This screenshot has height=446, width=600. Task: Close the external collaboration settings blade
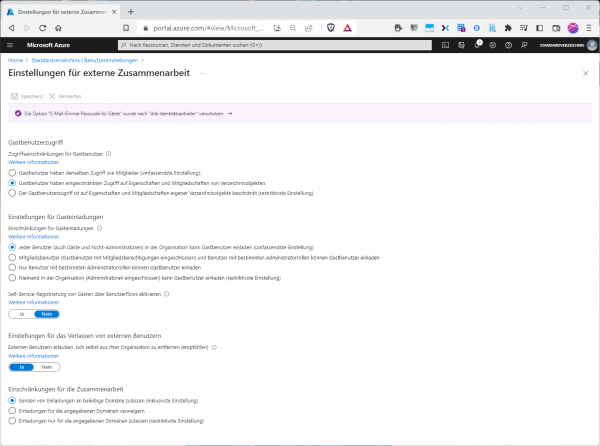click(x=585, y=73)
